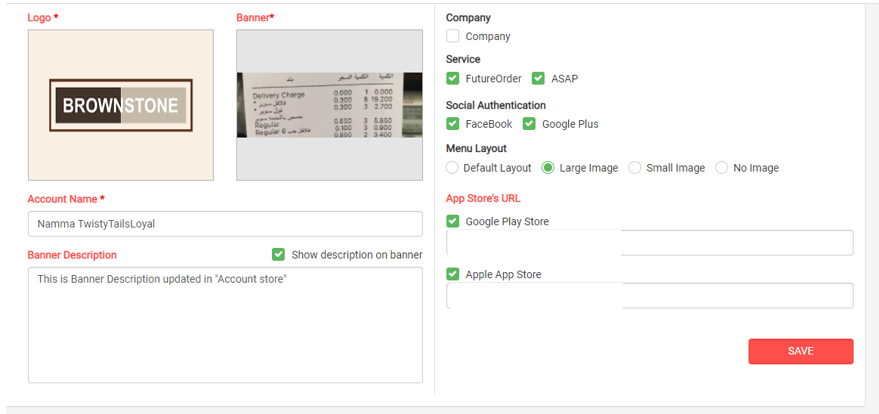Click the App Store's URL heading
Screen dimensions: 879x414
[x=483, y=198]
